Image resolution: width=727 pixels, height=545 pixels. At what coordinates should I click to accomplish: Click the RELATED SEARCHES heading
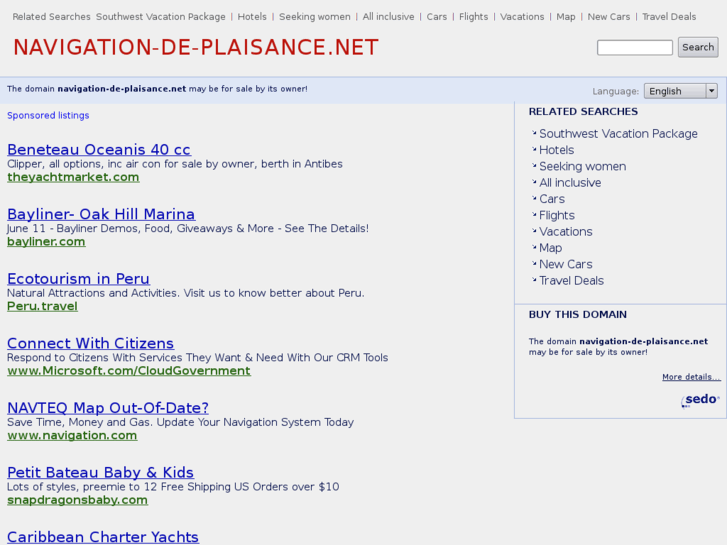tap(583, 111)
